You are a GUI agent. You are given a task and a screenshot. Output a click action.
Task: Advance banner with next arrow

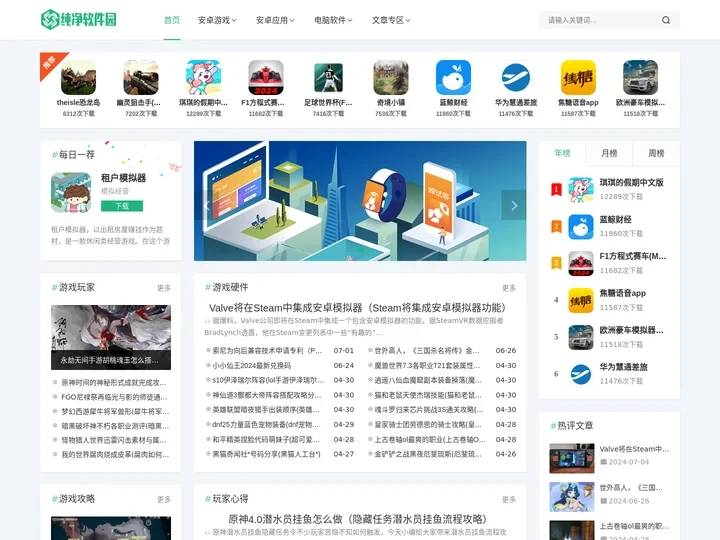click(x=514, y=205)
